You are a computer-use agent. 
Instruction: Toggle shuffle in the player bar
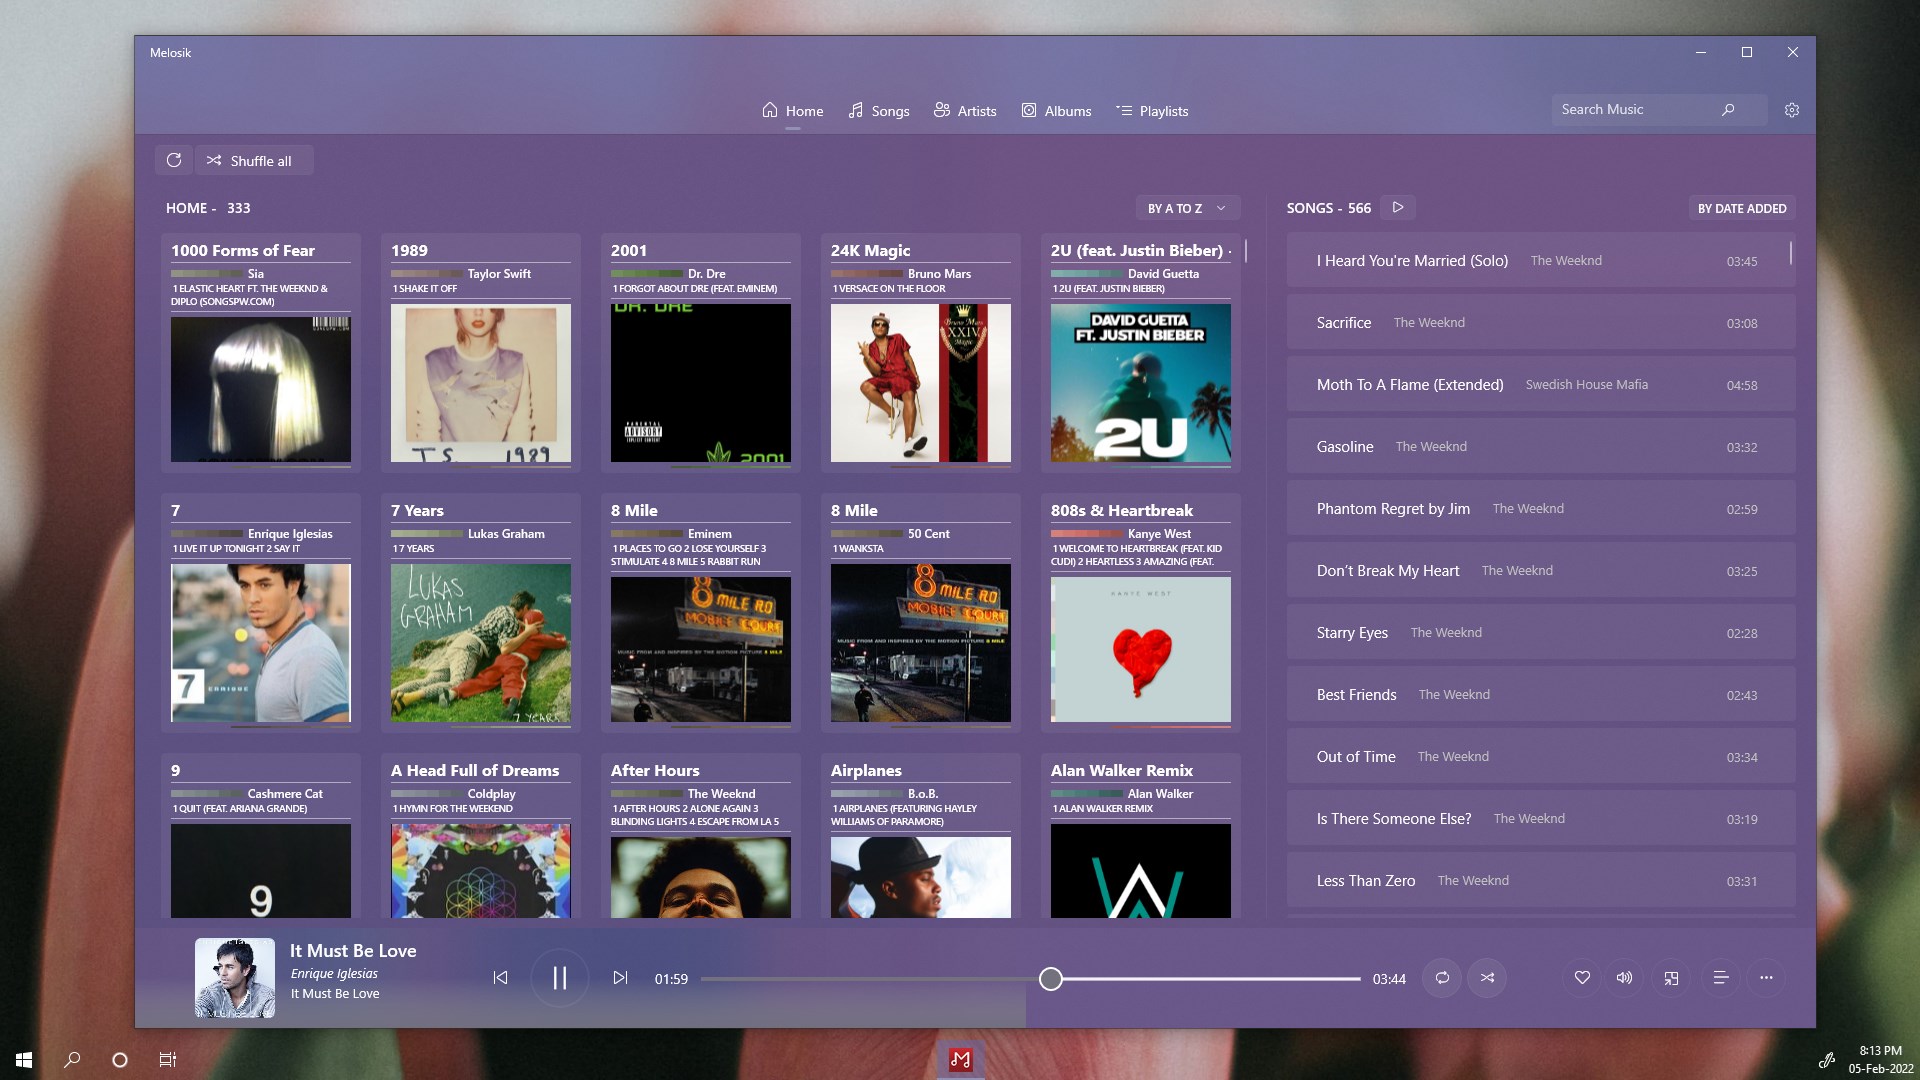pos(1488,978)
